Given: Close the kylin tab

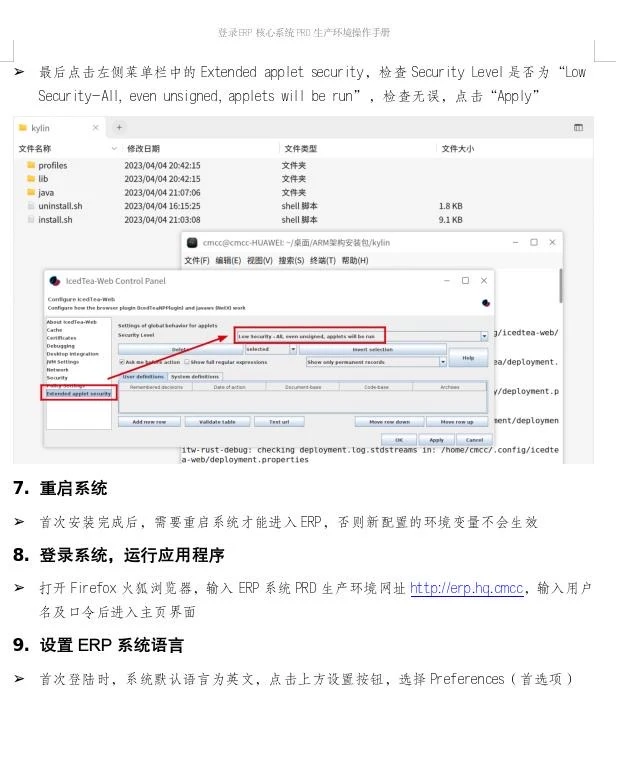Looking at the screenshot, I should (96, 128).
